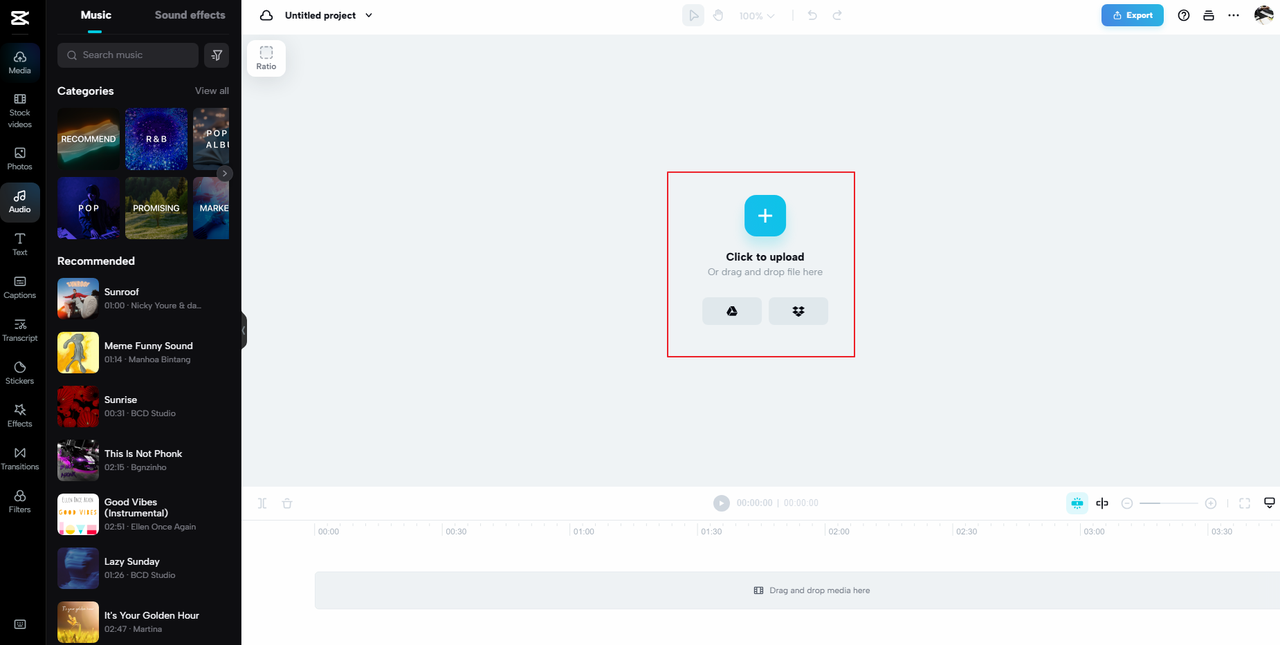Select the Music tab

96,15
